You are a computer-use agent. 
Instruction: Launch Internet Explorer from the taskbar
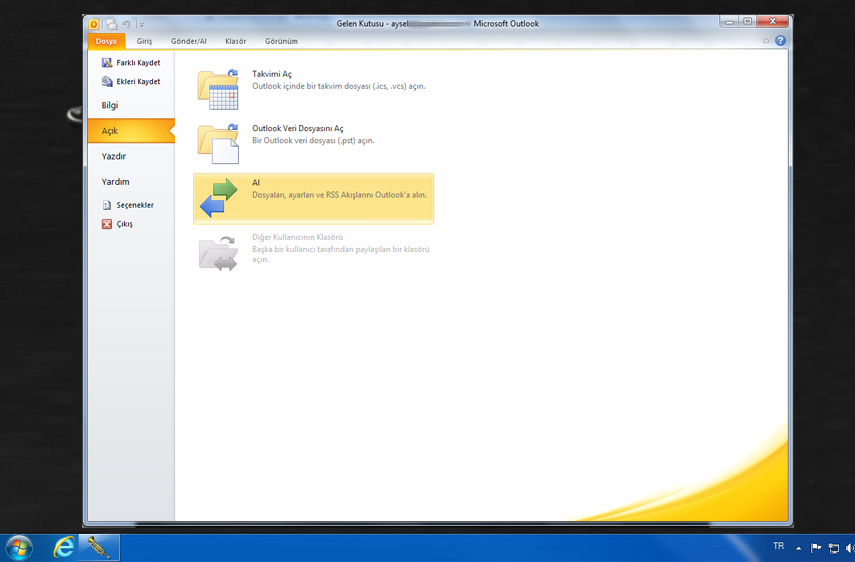[64, 547]
